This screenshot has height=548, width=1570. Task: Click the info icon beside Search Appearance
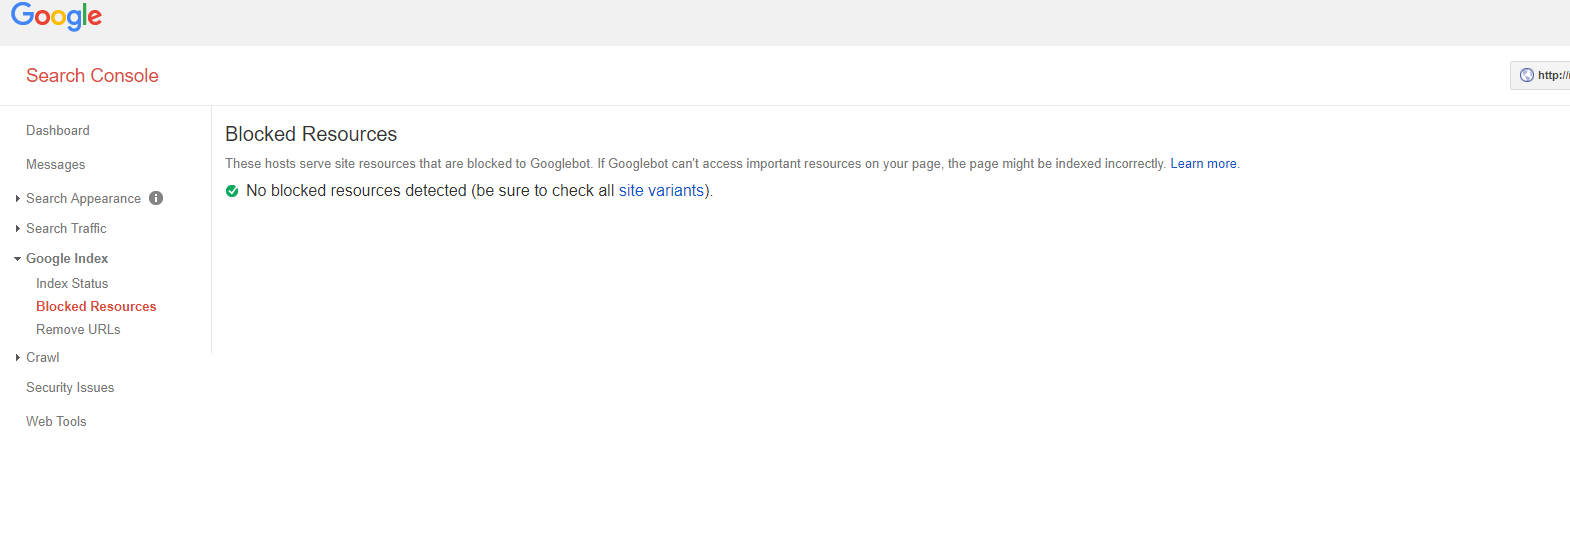click(156, 198)
